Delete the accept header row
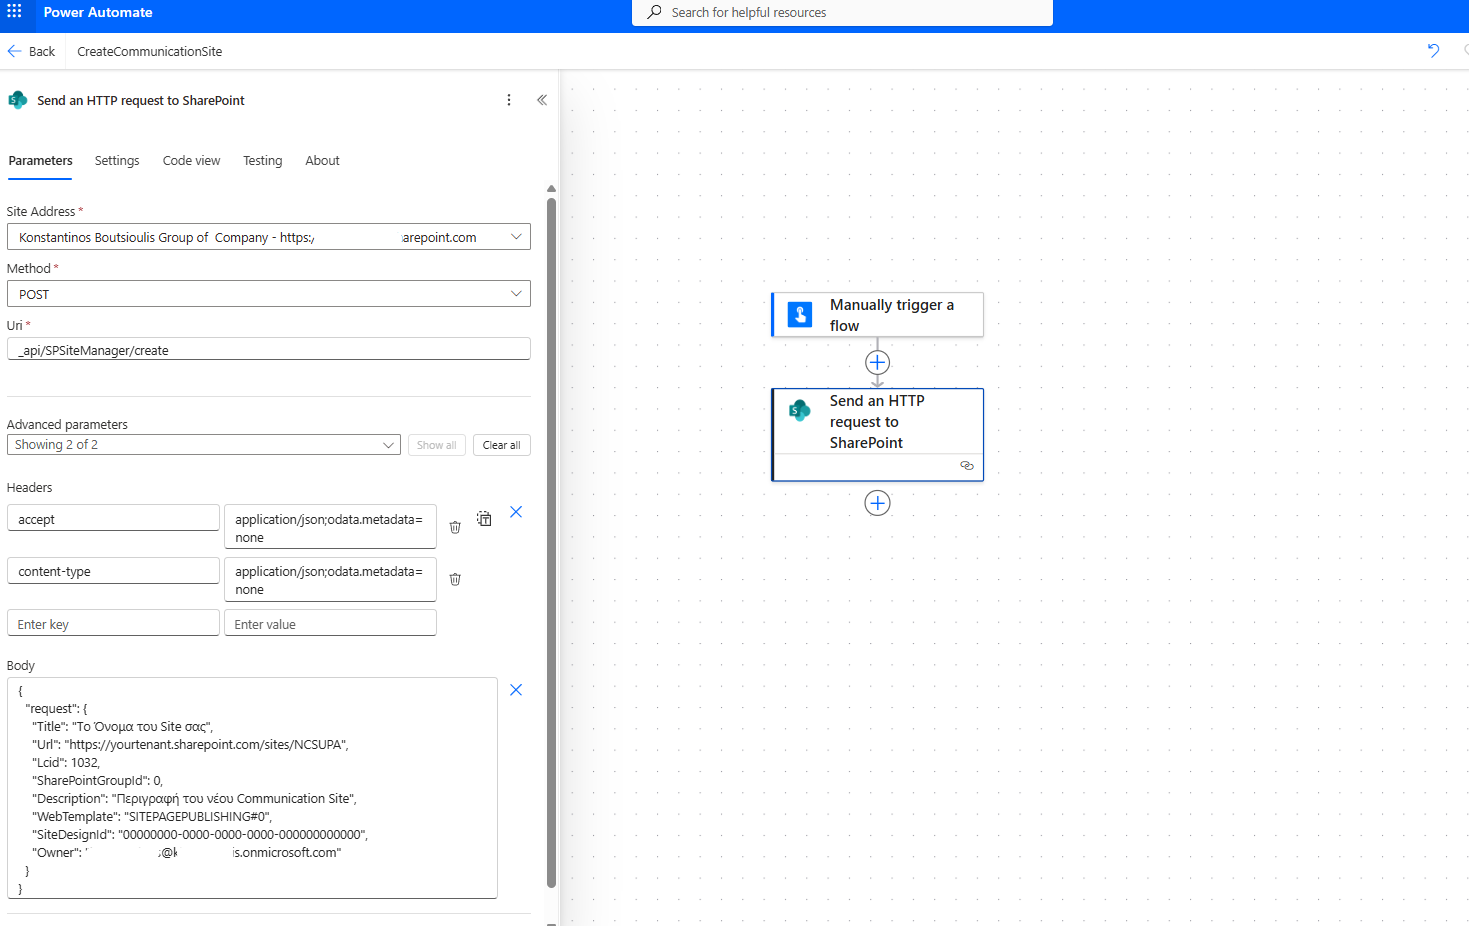This screenshot has height=926, width=1469. coord(455,527)
